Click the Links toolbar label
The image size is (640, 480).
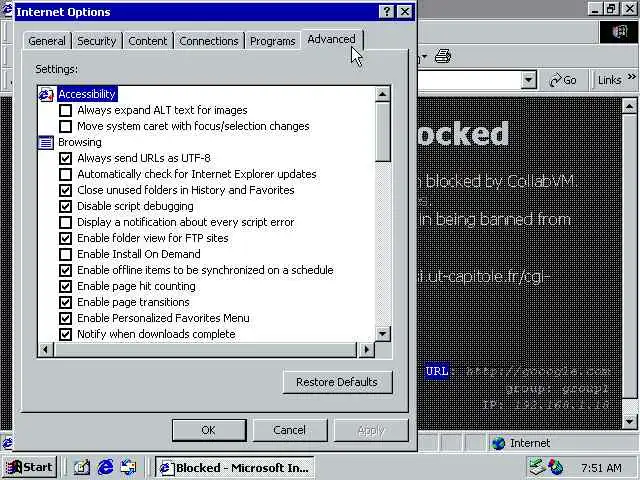pos(609,80)
